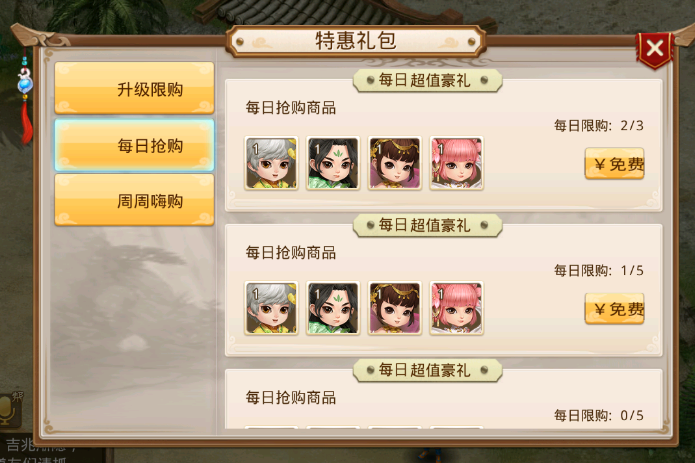The width and height of the screenshot is (695, 463).
Task: Tap the third 每日超值豪礼 banner
Action: point(428,370)
